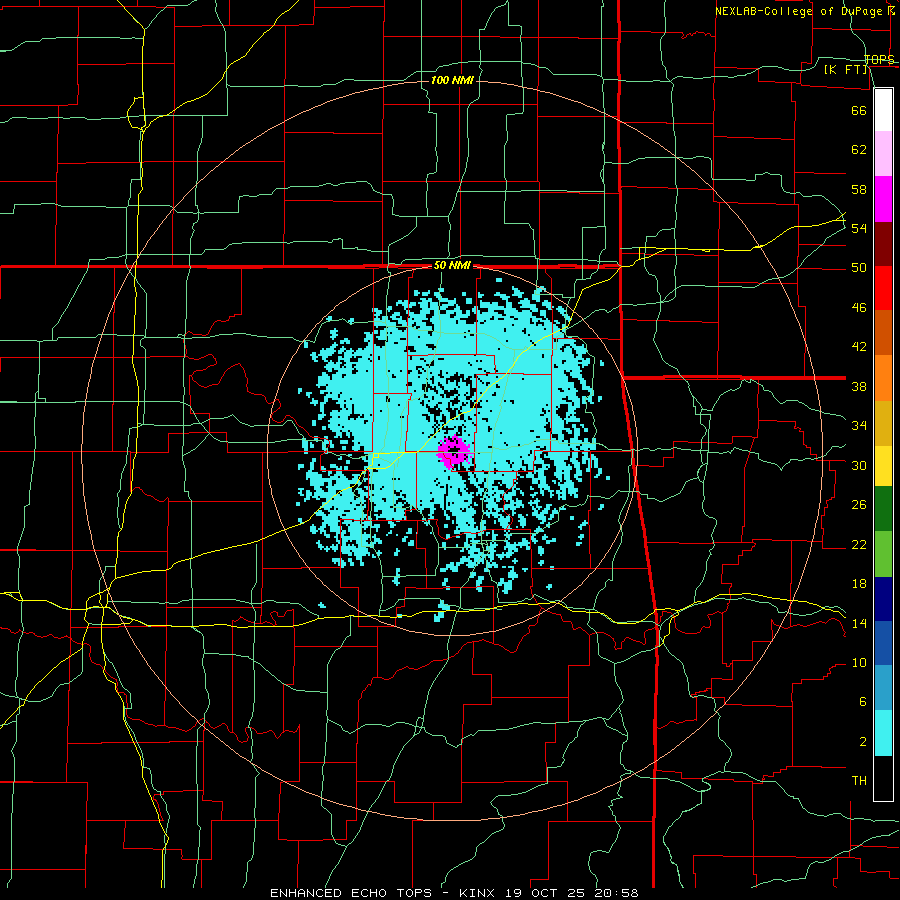Screen dimensions: 900x900
Task: Click the black TH threshold legend block
Action: pyautogui.click(x=883, y=778)
